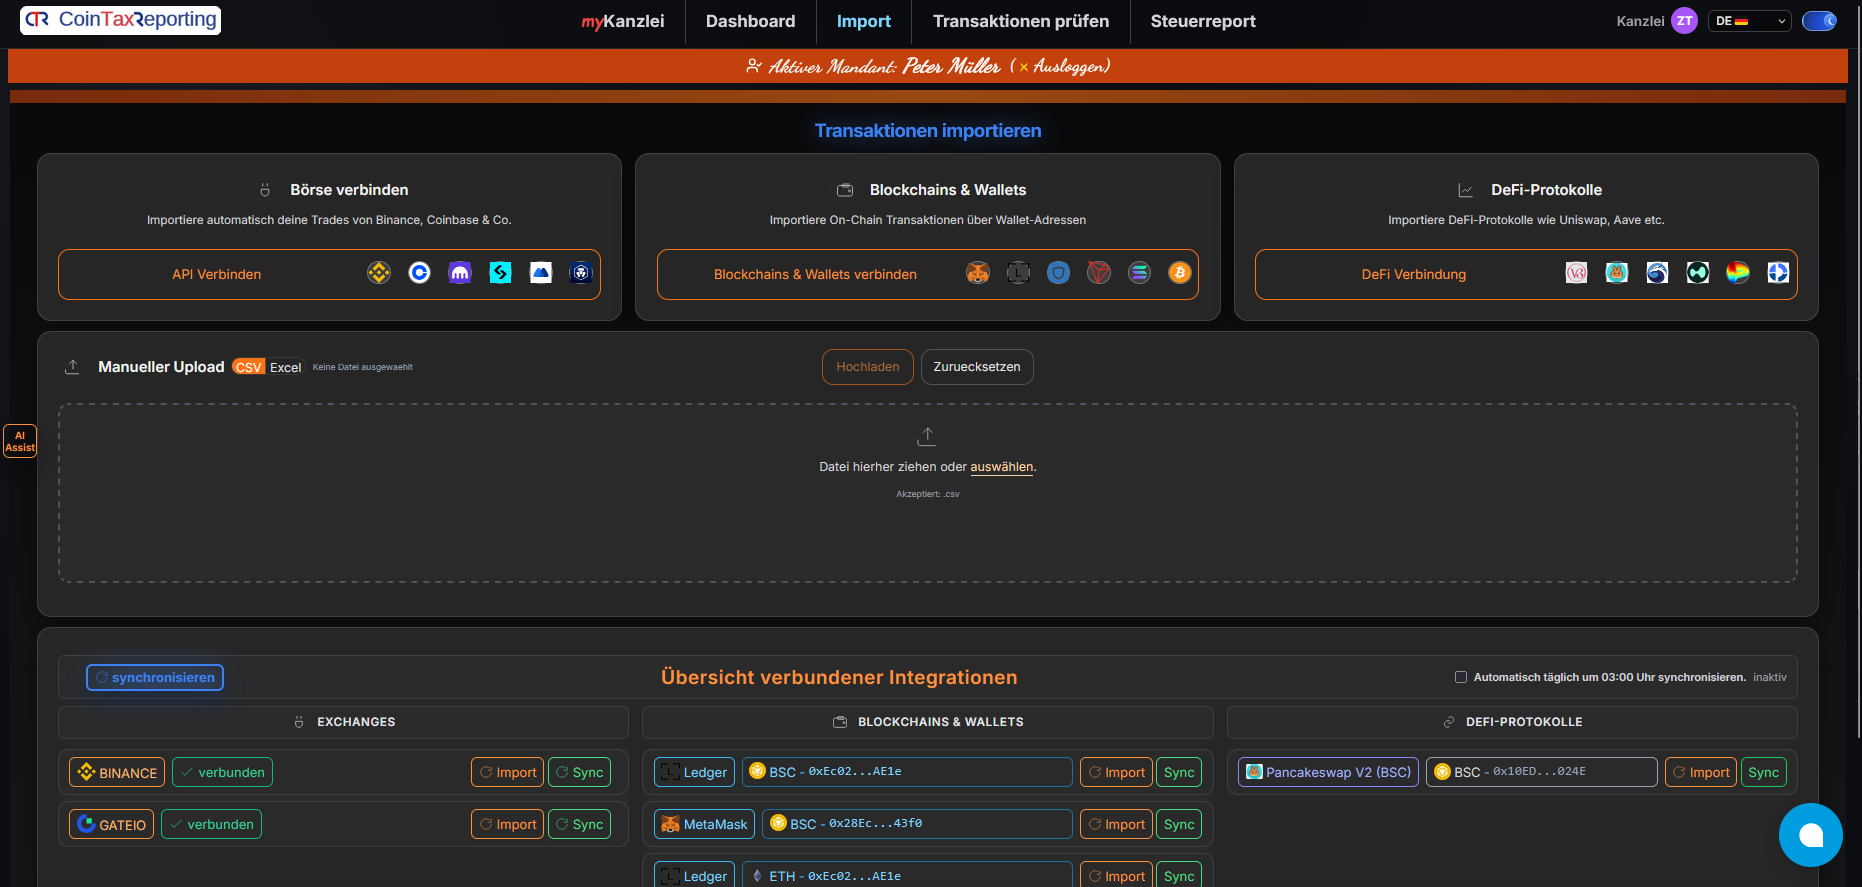Click the Binance logo in Börse verbinden
This screenshot has height=887, width=1862.
click(379, 273)
